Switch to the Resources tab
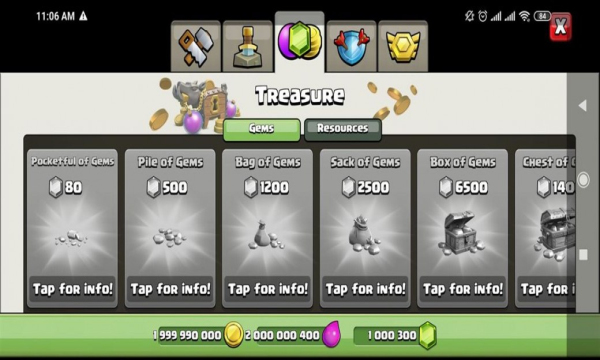 [x=343, y=129]
